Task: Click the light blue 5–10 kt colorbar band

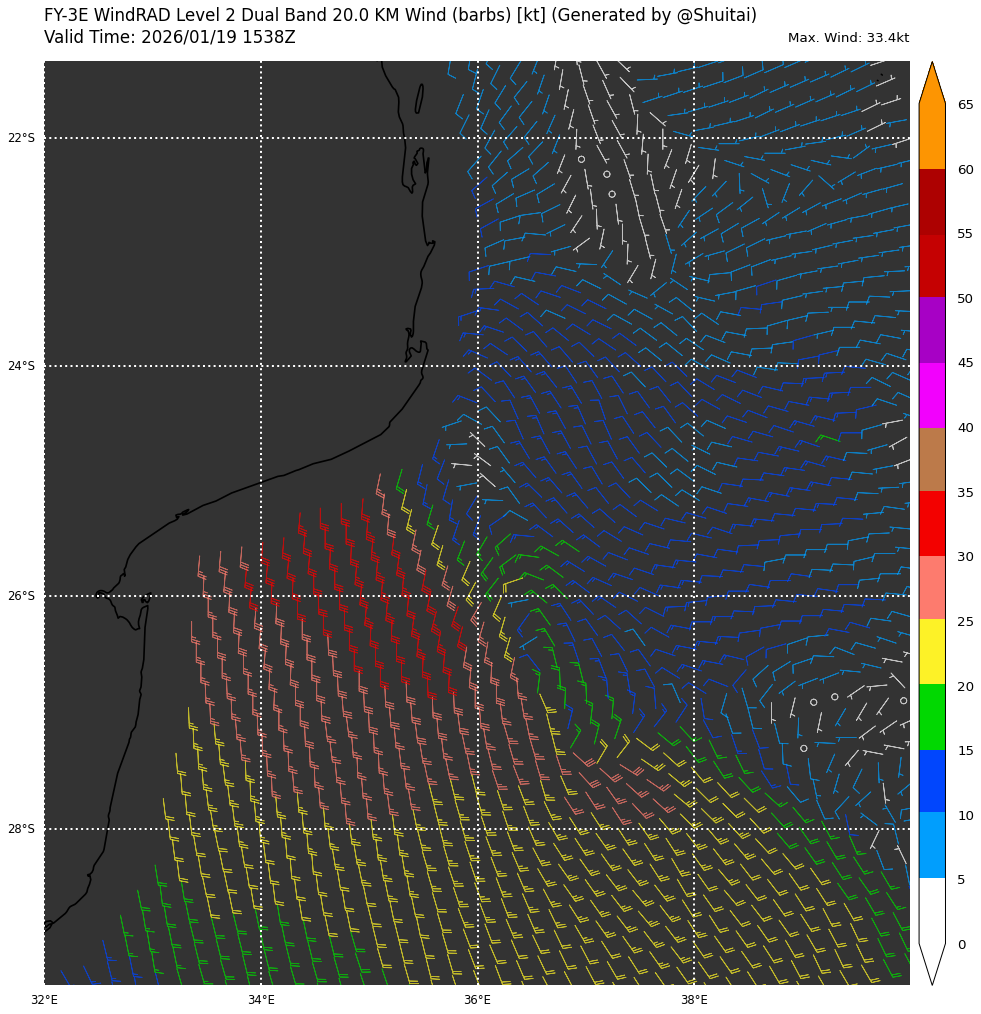Action: click(x=931, y=845)
